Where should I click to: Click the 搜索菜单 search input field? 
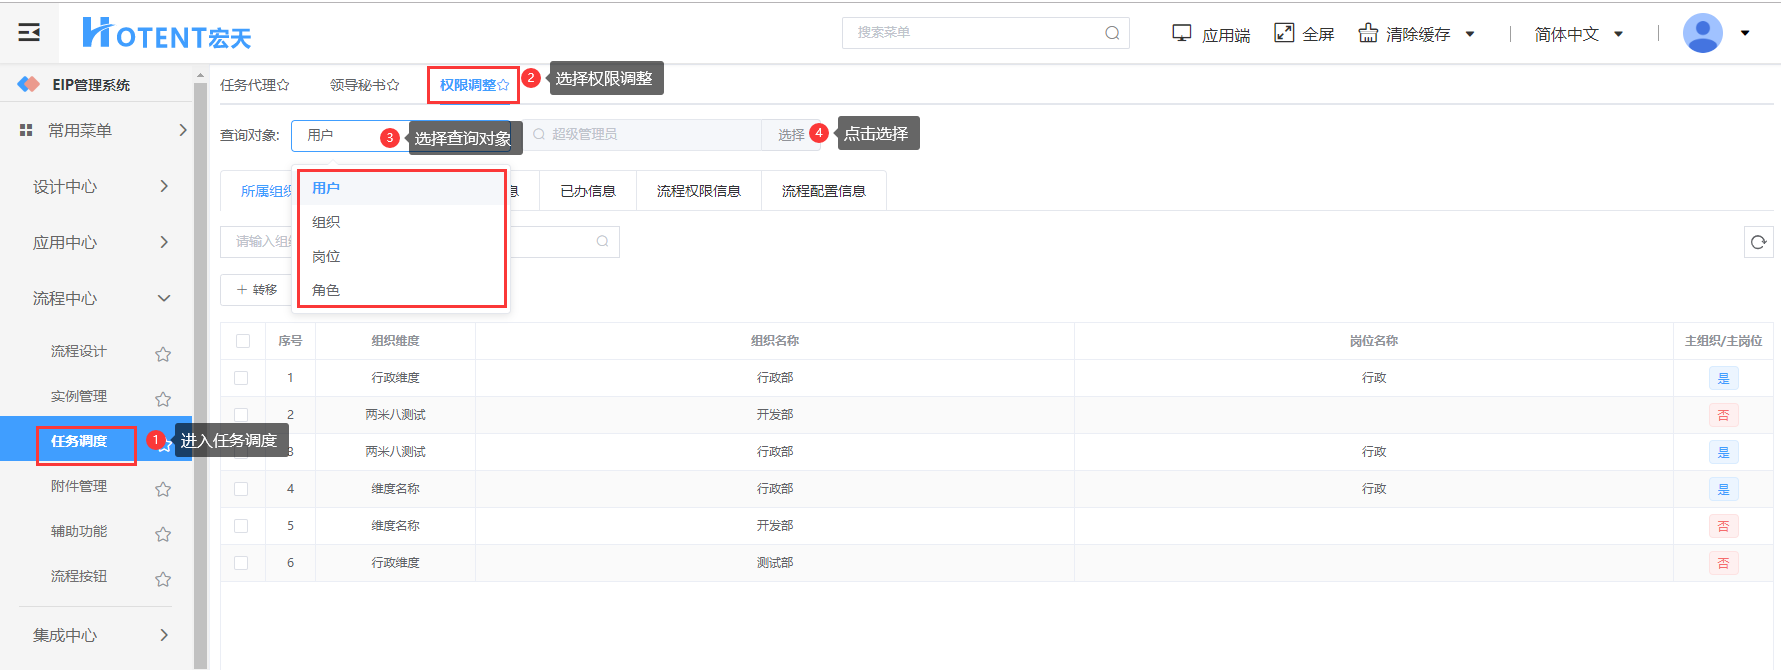pos(970,33)
